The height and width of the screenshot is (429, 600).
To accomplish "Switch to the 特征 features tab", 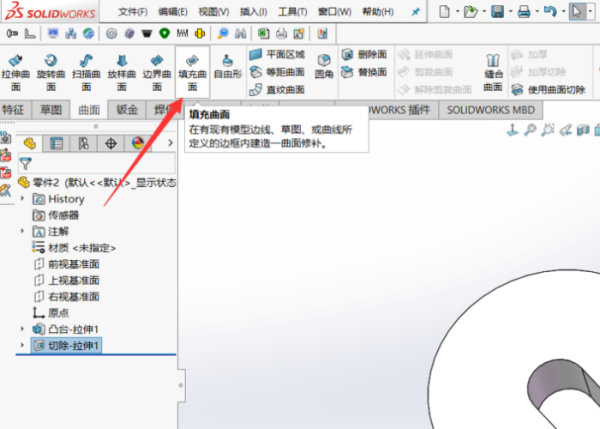I will tap(13, 110).
